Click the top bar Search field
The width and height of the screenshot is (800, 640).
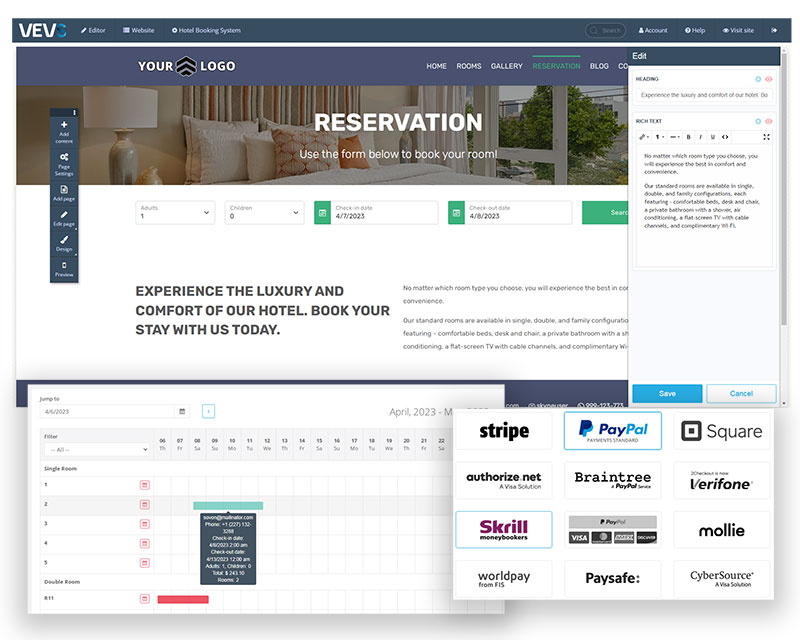click(x=605, y=31)
